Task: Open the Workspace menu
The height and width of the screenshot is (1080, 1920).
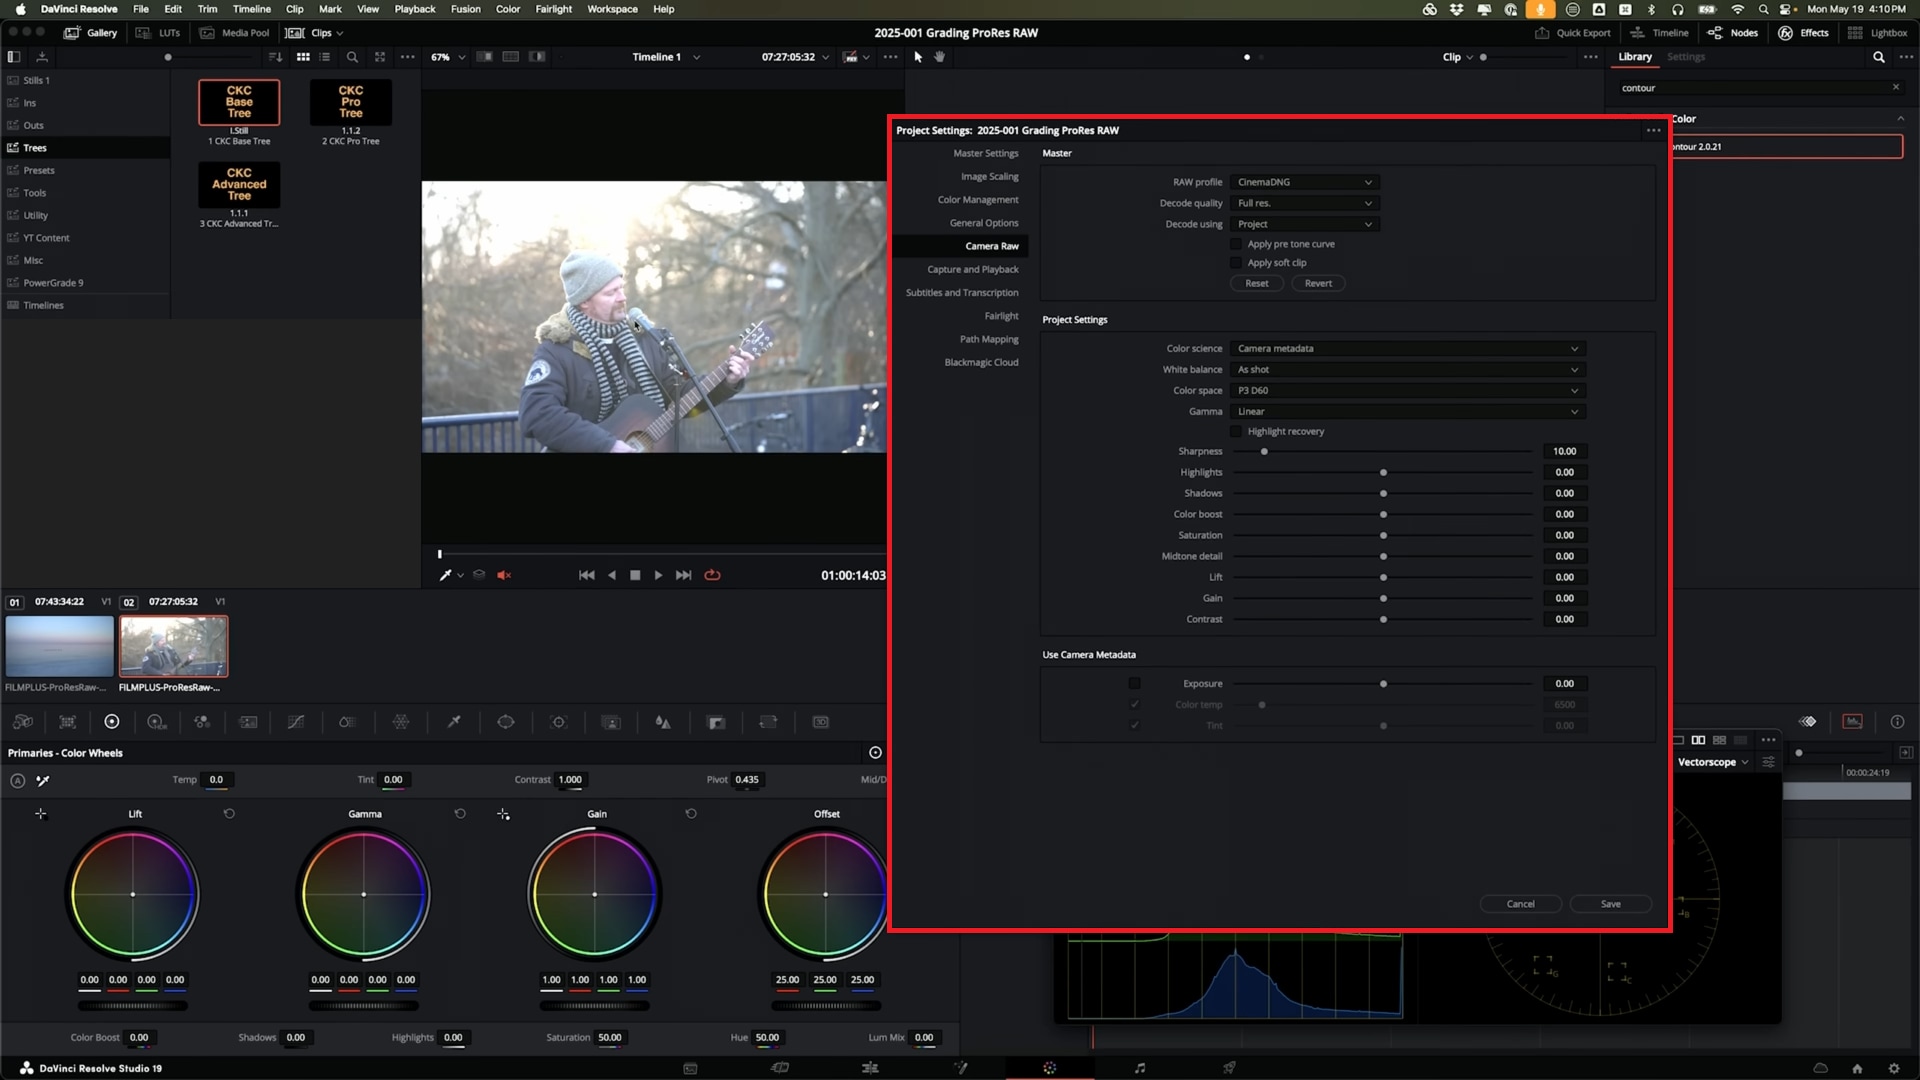Action: coord(612,9)
